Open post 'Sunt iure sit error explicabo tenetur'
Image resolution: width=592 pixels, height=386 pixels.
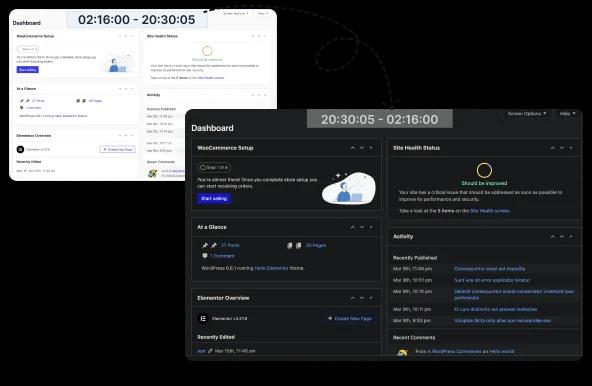click(x=492, y=280)
